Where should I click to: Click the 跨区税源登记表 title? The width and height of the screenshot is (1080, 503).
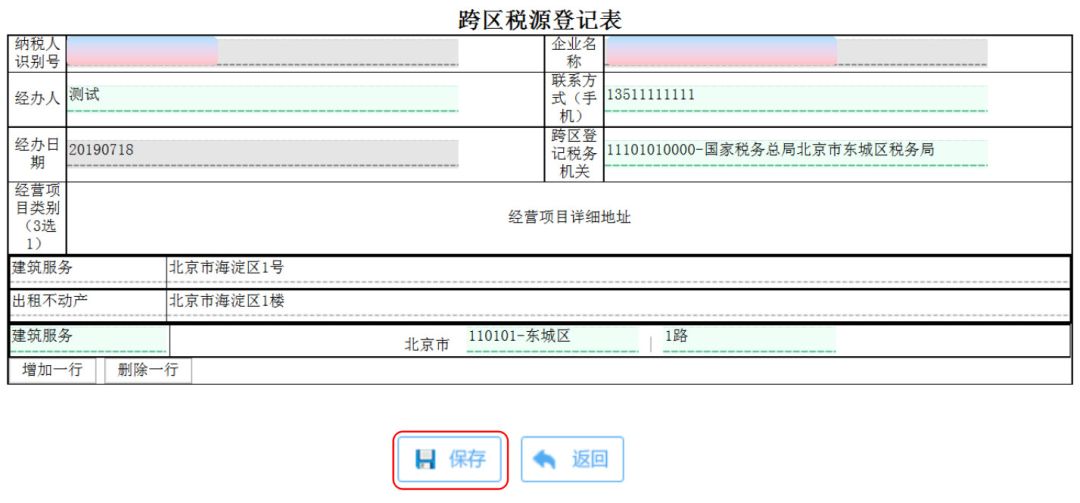pos(540,19)
